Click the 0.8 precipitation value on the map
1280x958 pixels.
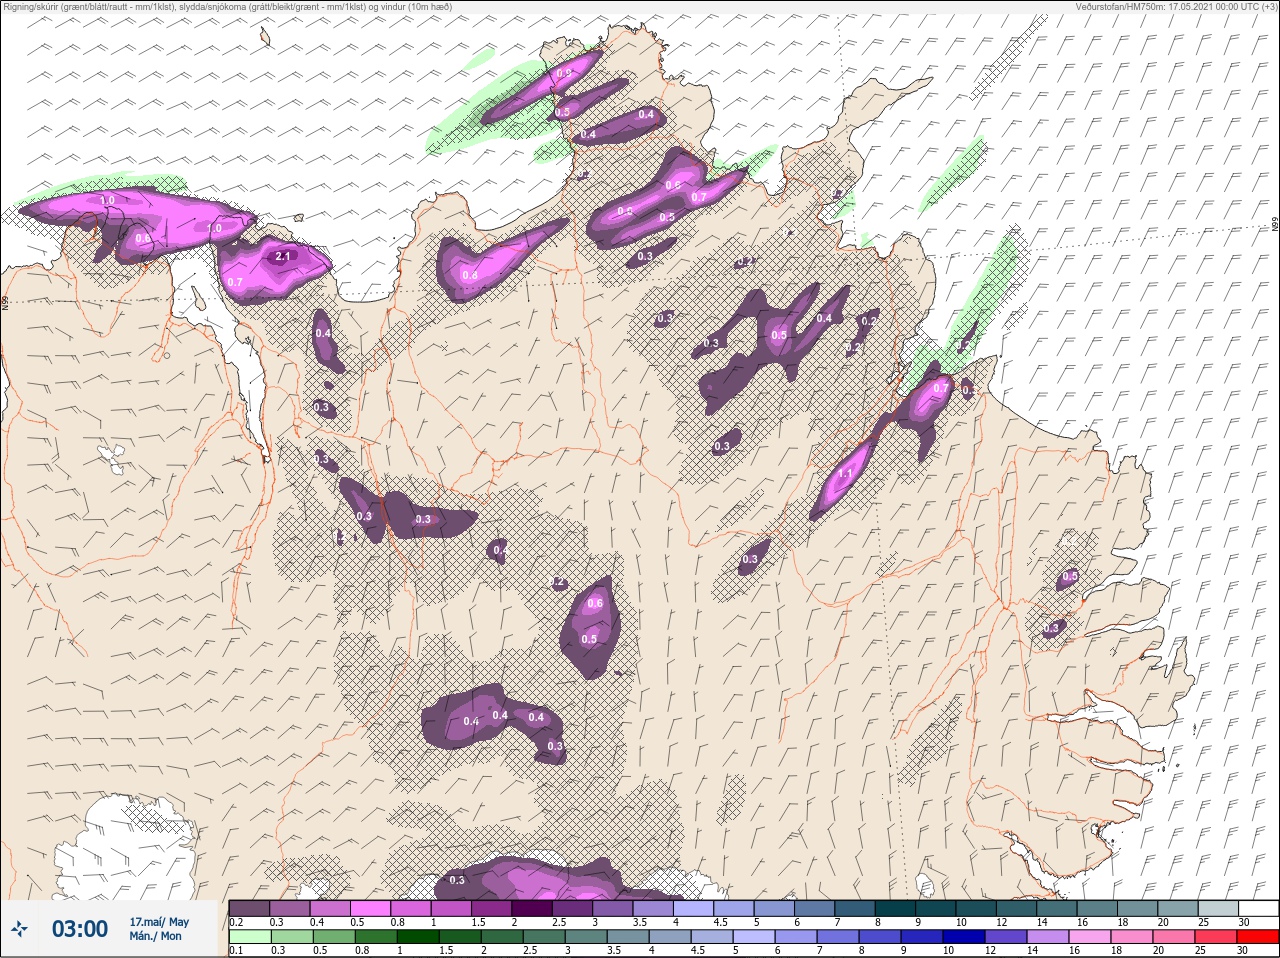click(470, 275)
